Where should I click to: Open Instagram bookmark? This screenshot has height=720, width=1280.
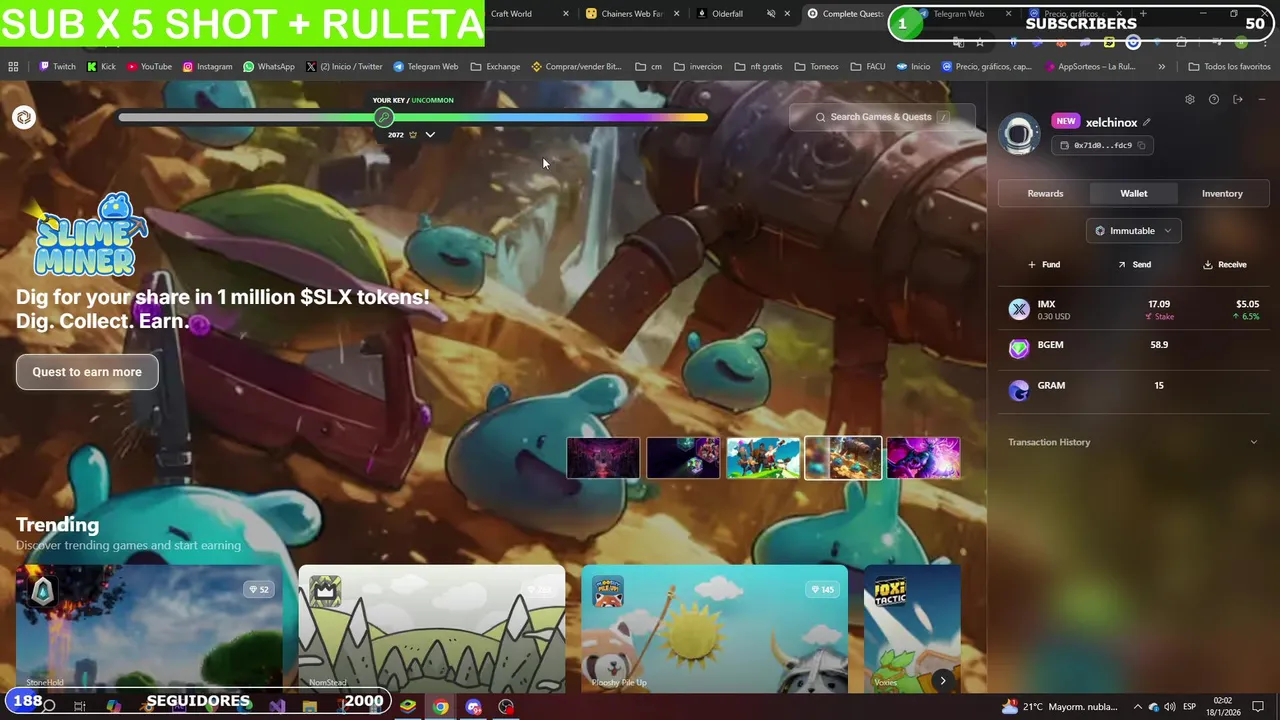click(x=207, y=67)
